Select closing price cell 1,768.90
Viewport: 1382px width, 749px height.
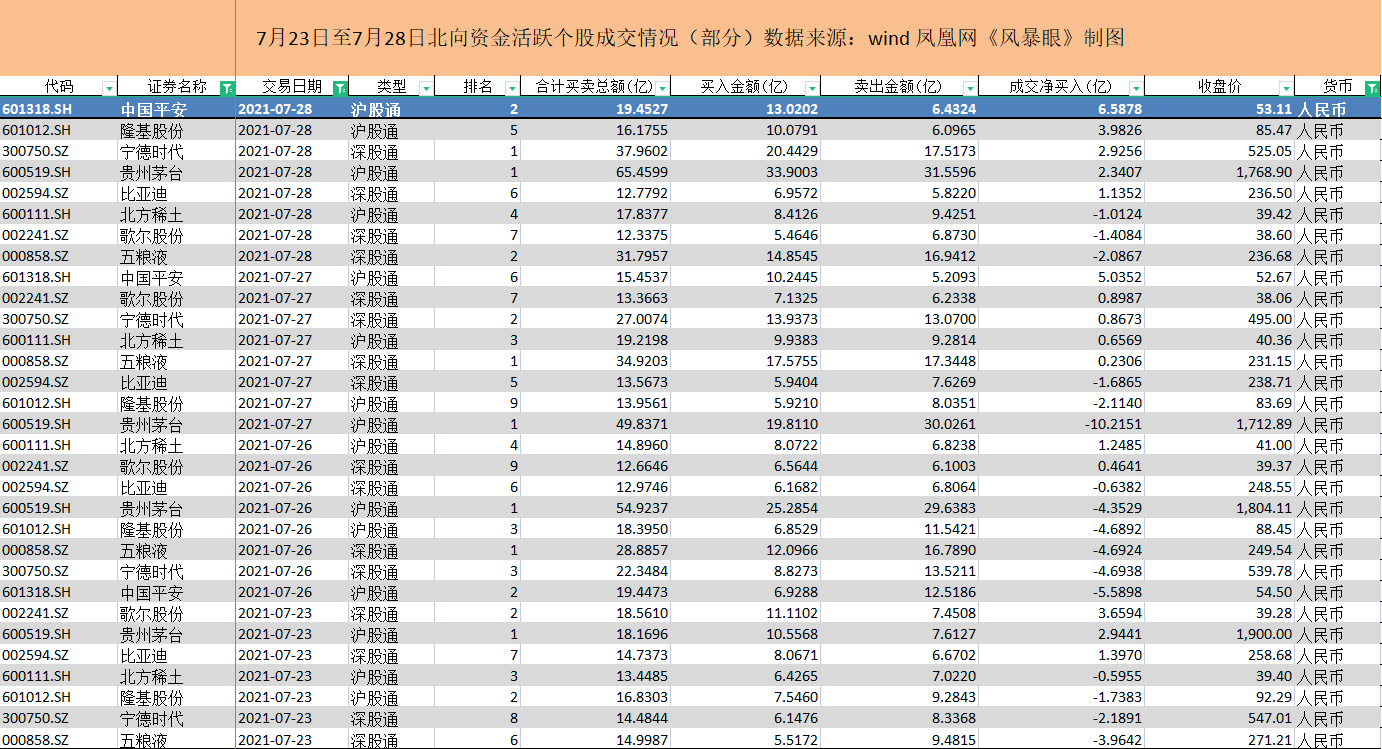(1219, 172)
